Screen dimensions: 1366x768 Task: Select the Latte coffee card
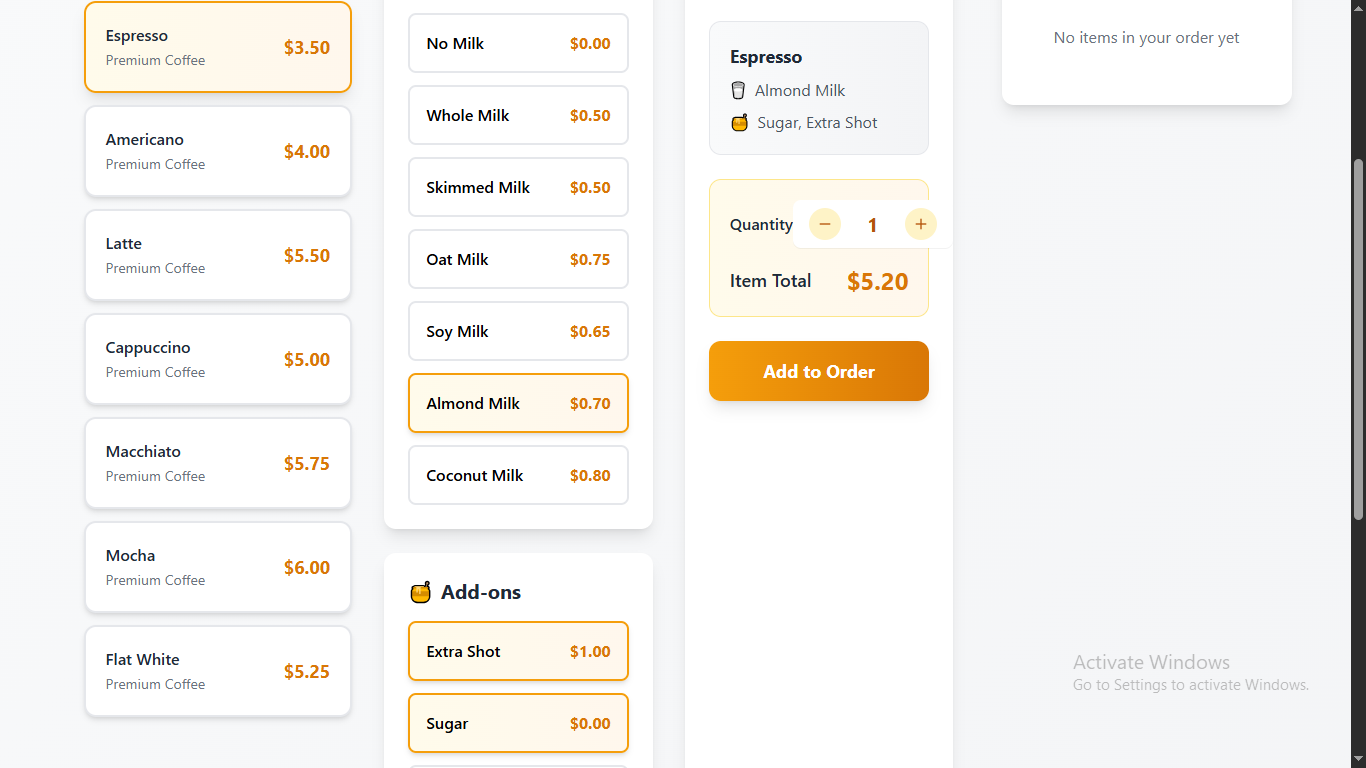click(x=218, y=255)
